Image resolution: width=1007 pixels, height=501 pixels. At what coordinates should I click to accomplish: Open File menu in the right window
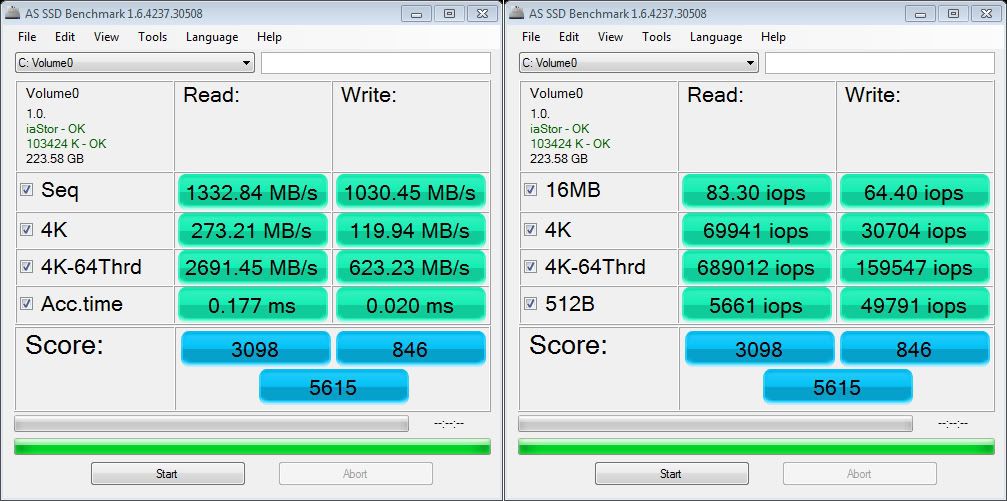(x=531, y=37)
